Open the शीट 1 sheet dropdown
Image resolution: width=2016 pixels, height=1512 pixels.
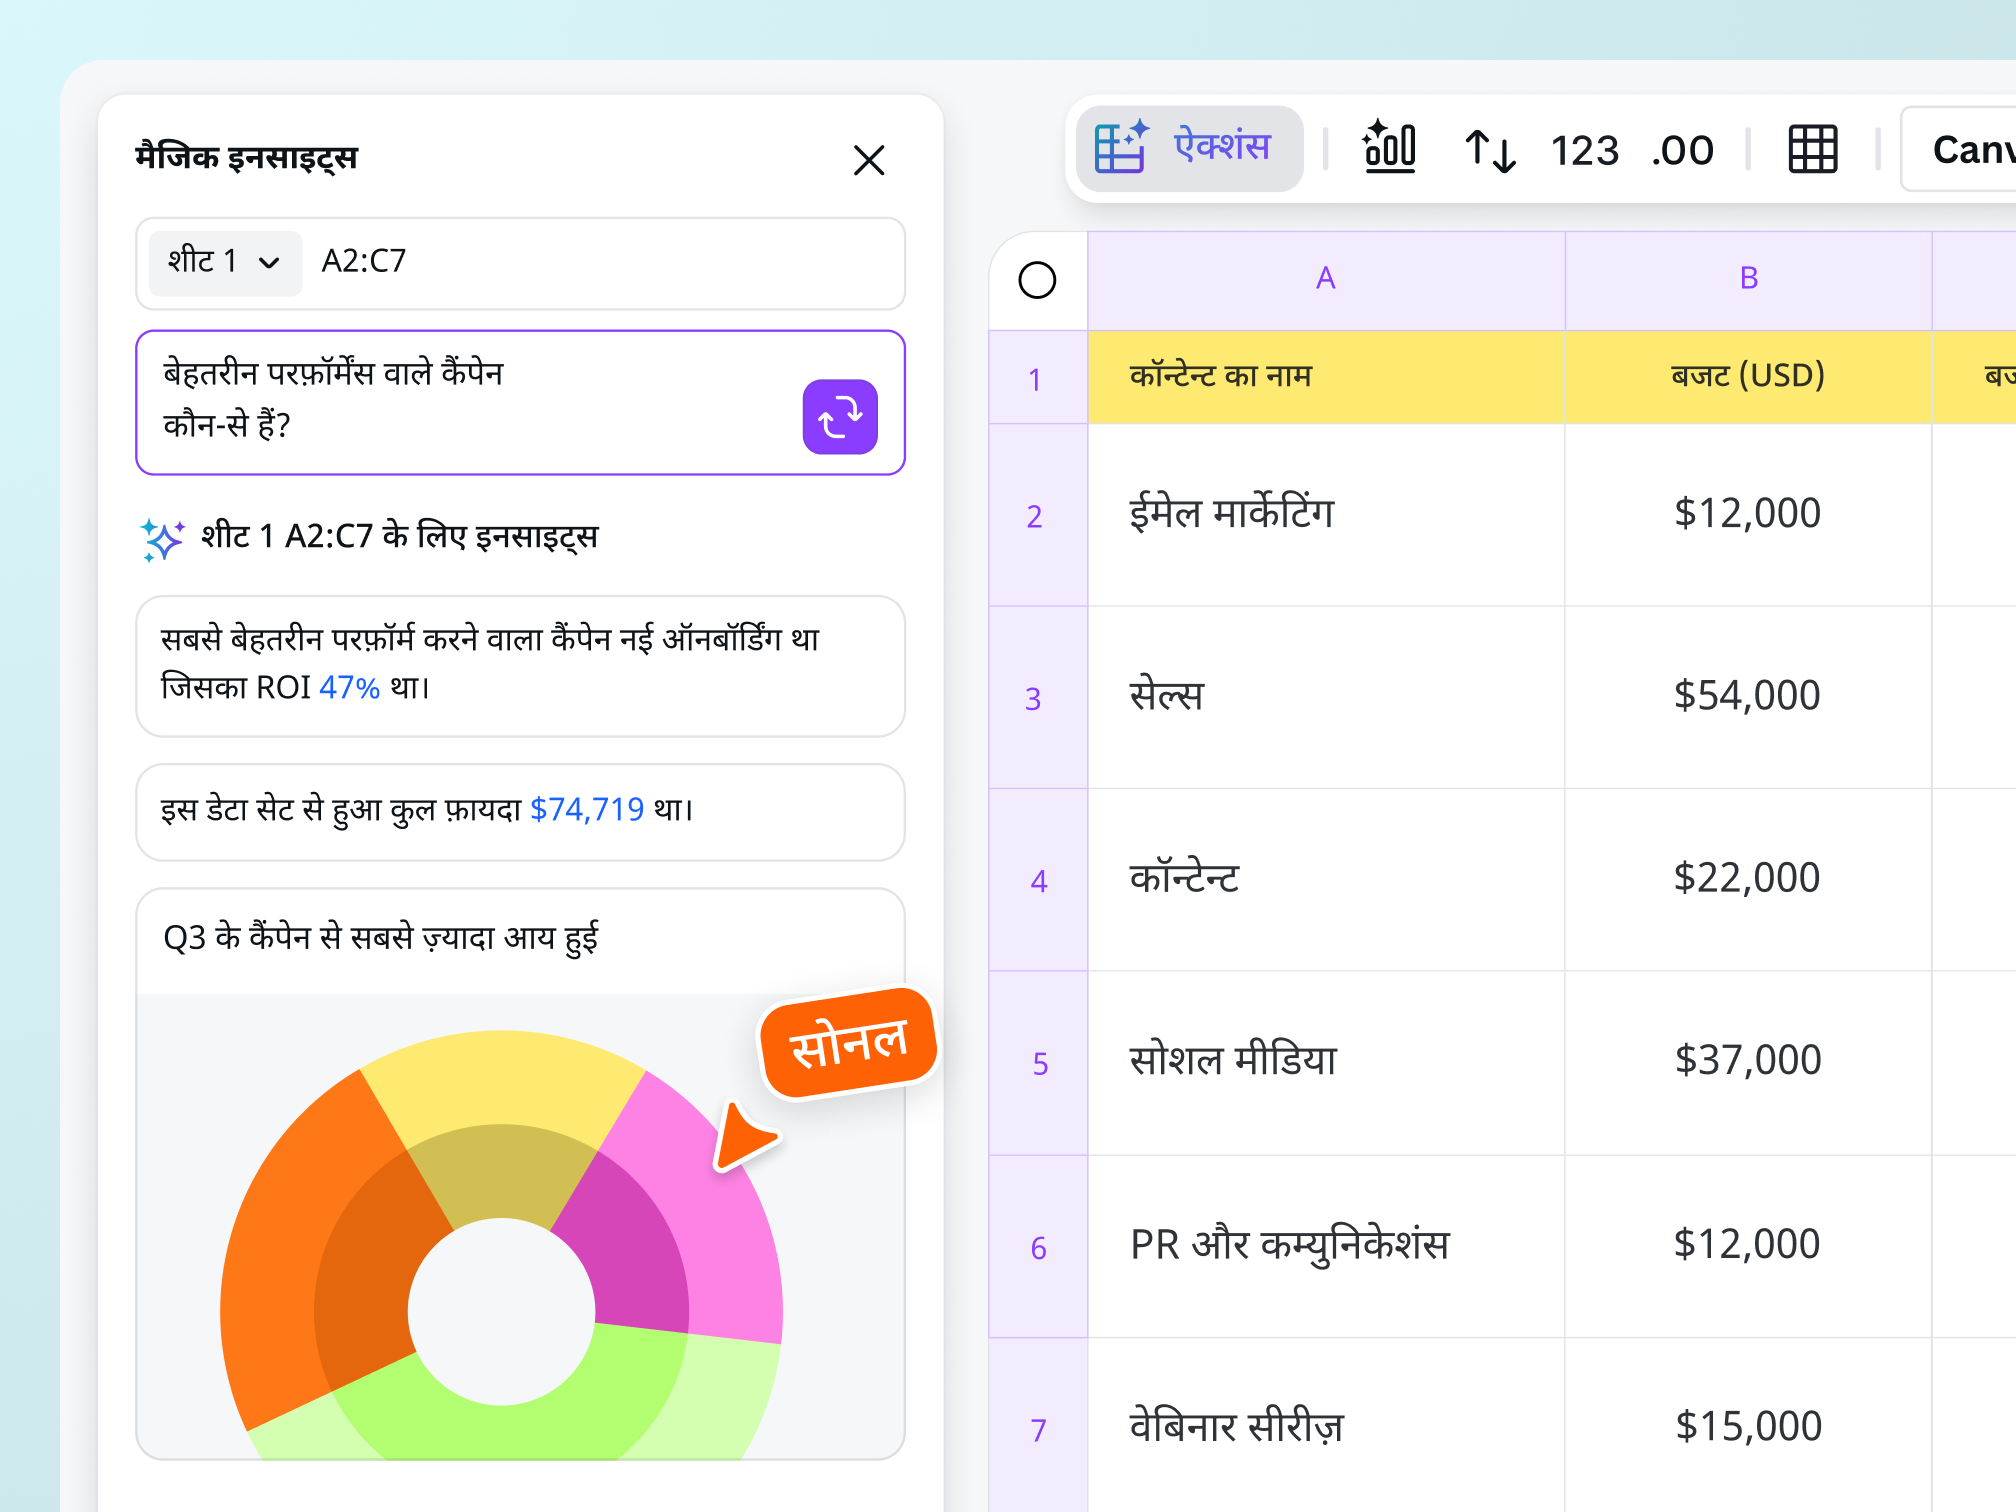coord(225,262)
